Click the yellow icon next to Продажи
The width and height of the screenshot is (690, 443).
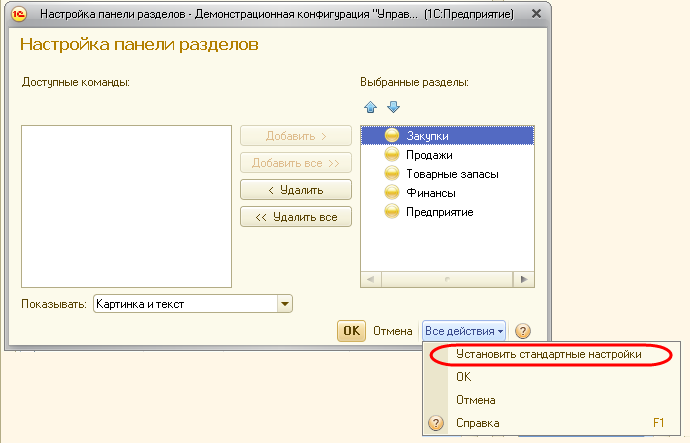(392, 155)
